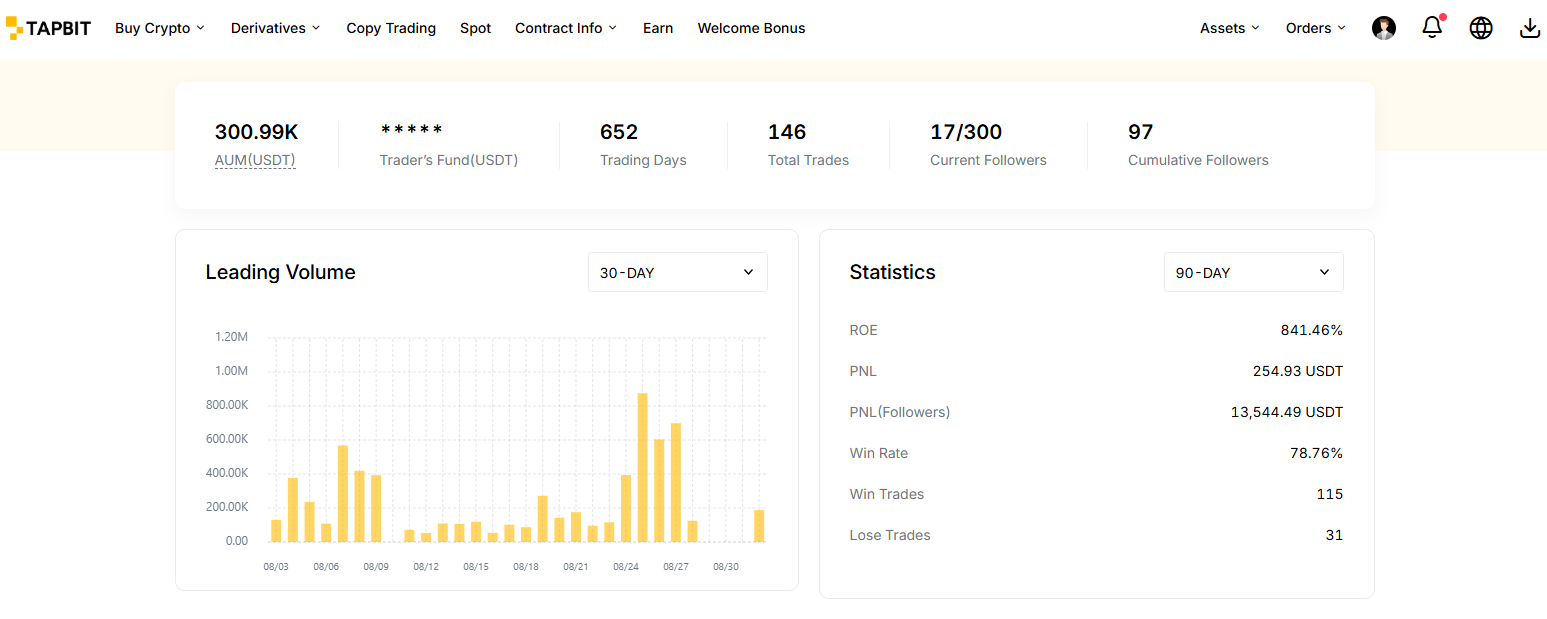Click the tallest bar in volume chart
The height and width of the screenshot is (619, 1547).
pos(642,468)
